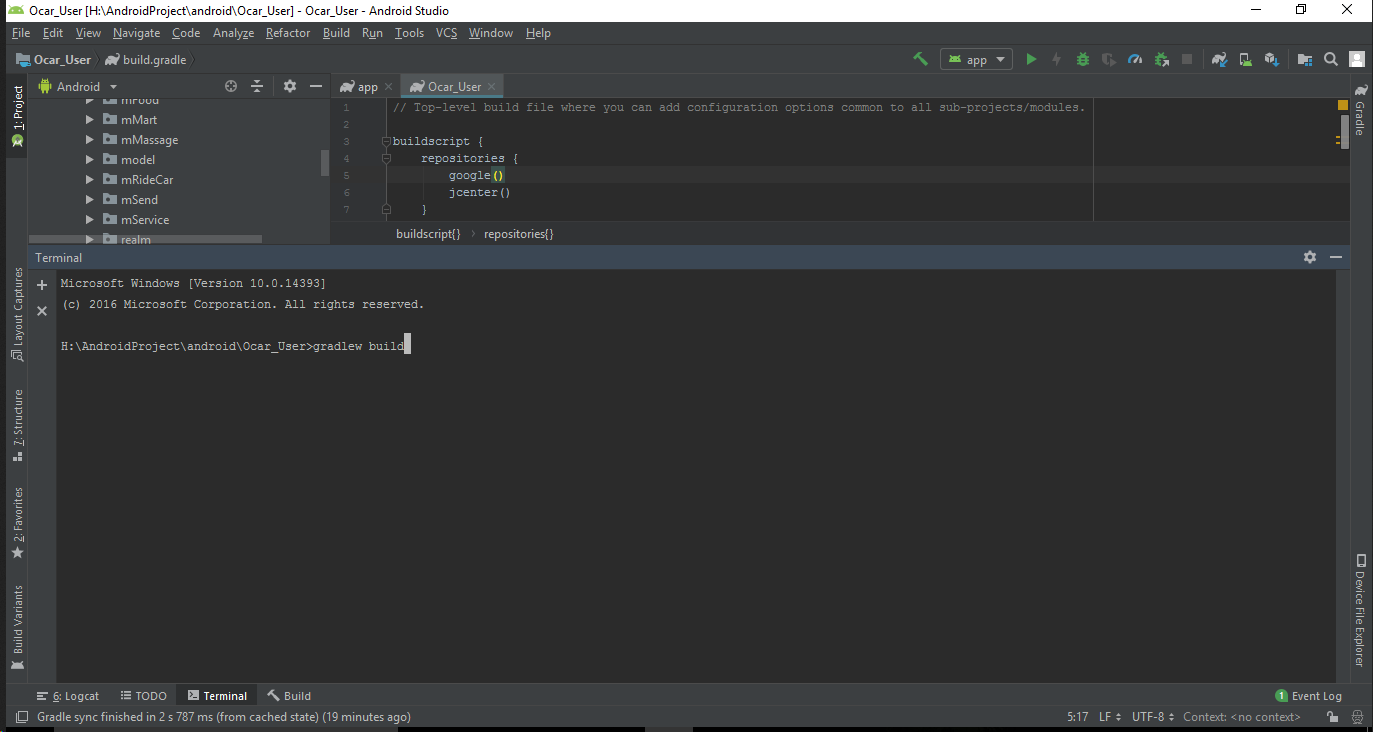The image size is (1373, 732).
Task: Close the Ocar_User editor tab
Action: pyautogui.click(x=491, y=87)
